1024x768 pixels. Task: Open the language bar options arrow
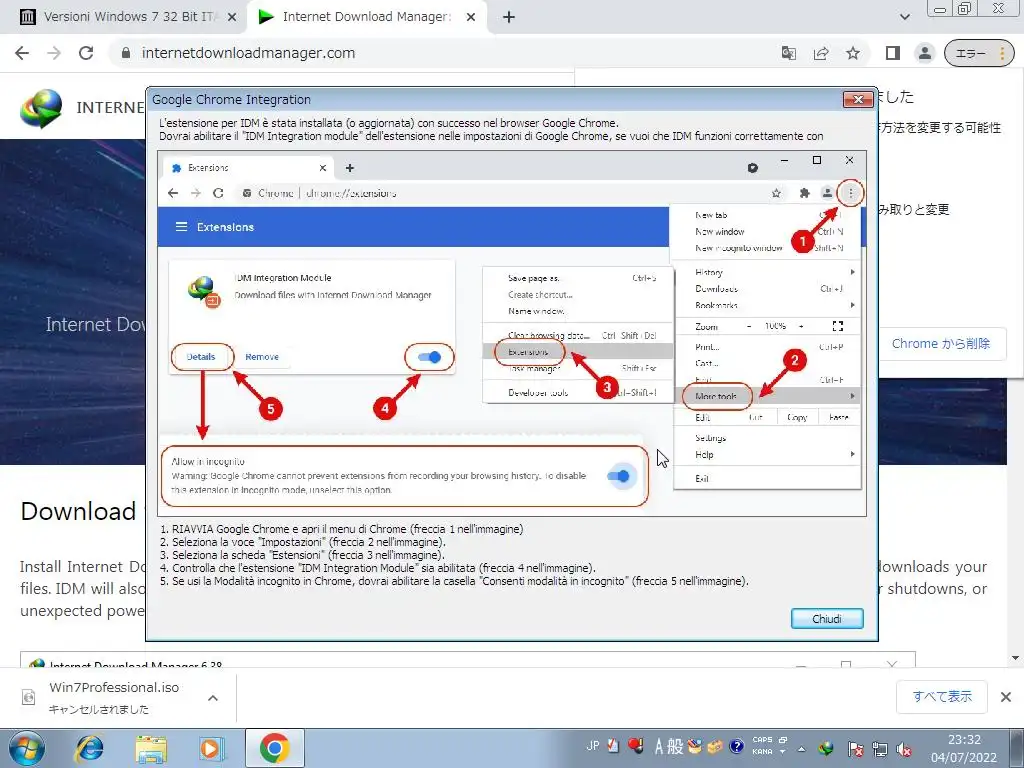tap(783, 752)
